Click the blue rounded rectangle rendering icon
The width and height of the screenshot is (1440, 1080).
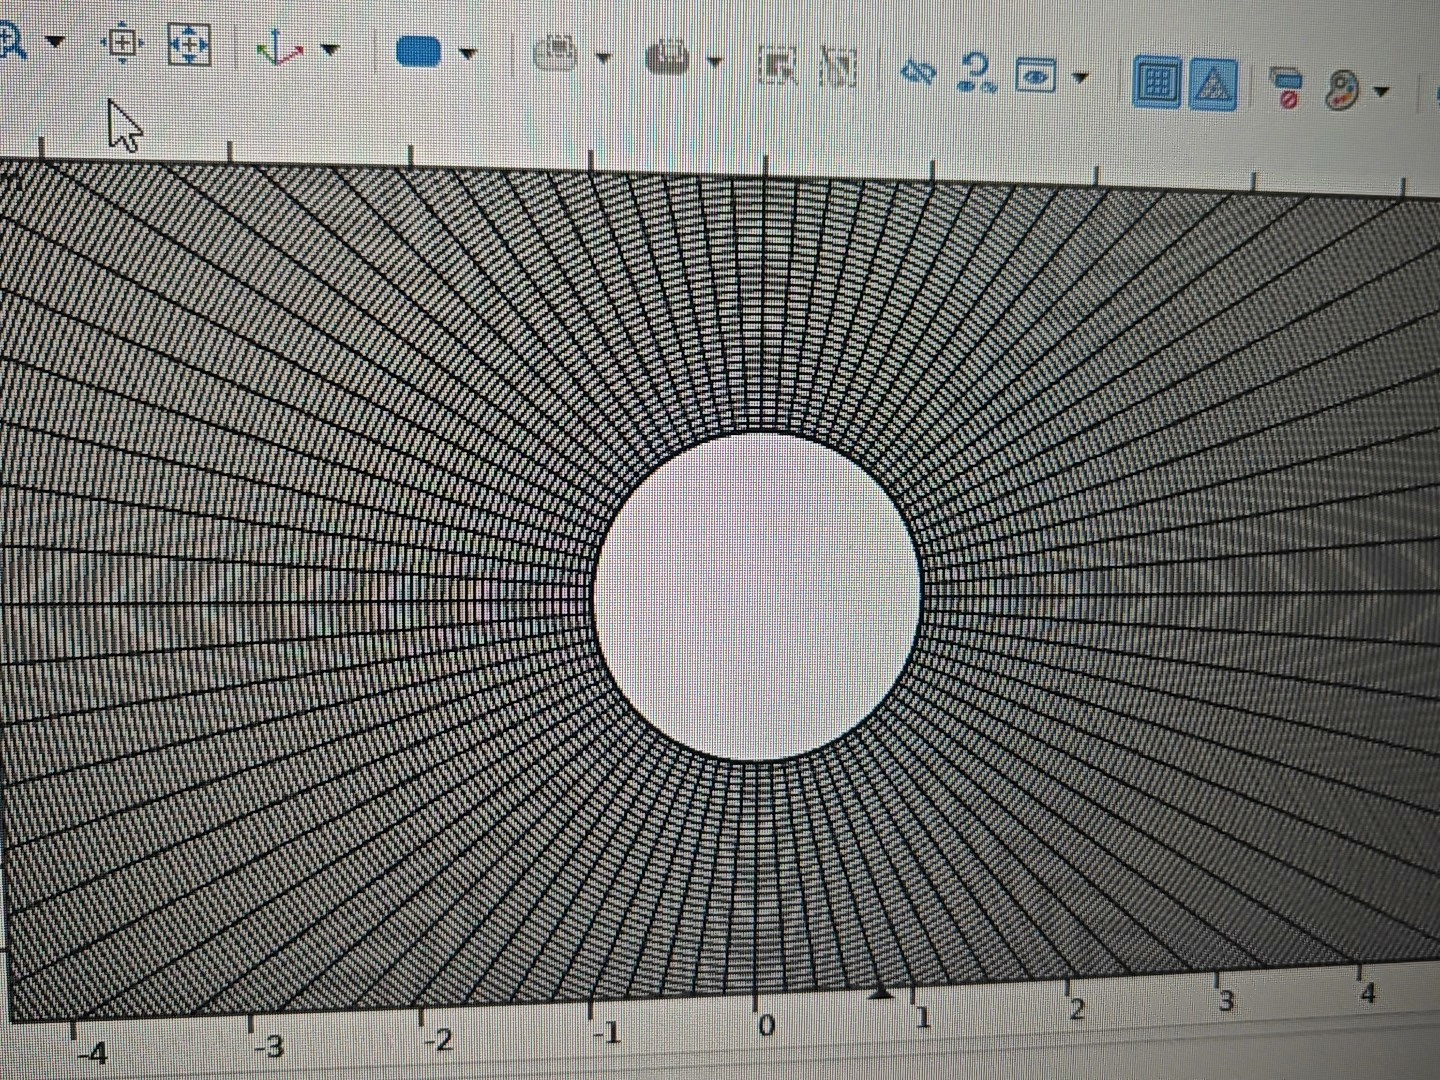pos(418,51)
